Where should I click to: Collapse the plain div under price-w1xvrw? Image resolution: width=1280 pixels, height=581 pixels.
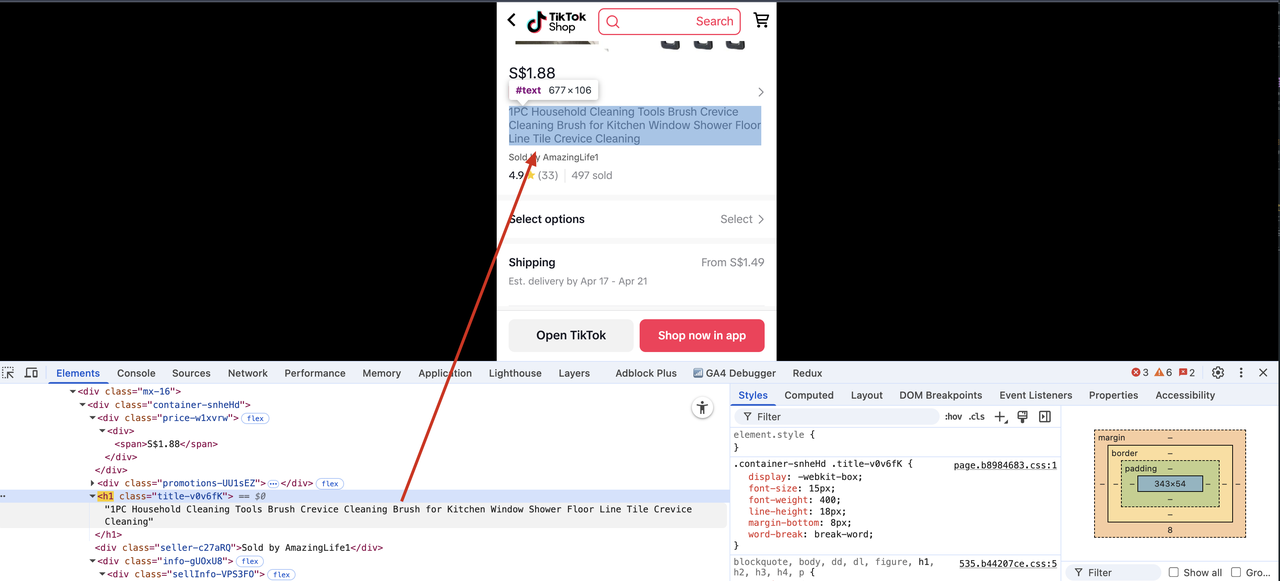coord(103,431)
